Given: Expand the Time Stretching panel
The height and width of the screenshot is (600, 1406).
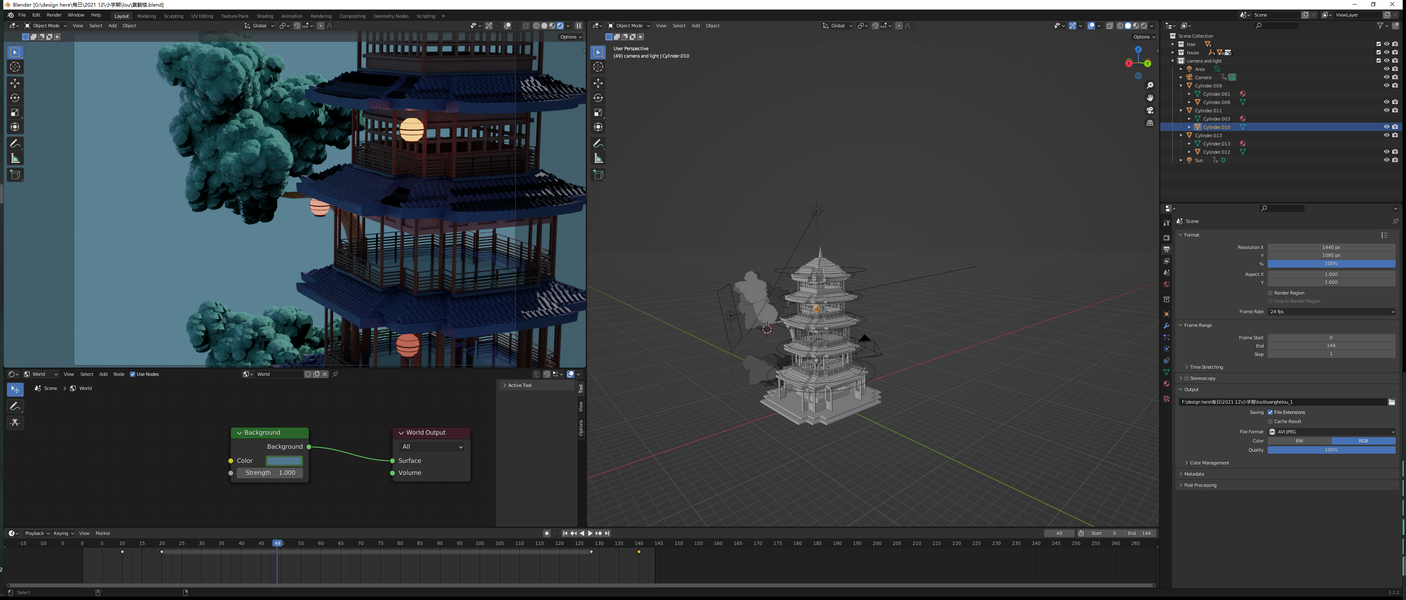Looking at the screenshot, I should pyautogui.click(x=1204, y=367).
